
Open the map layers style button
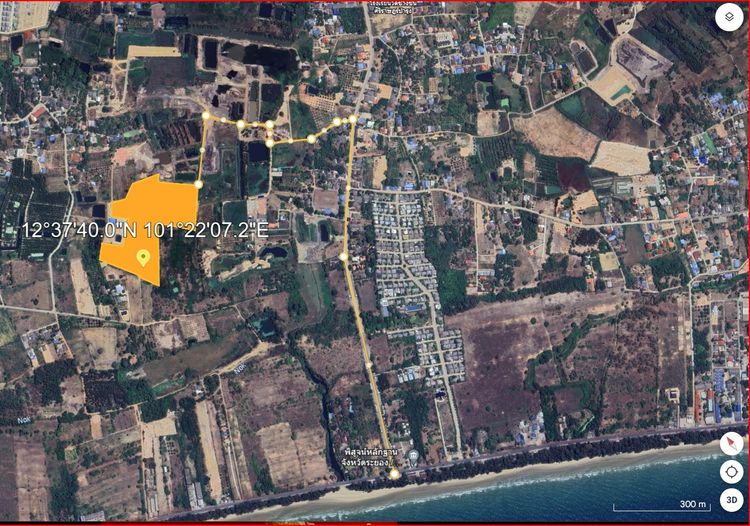pyautogui.click(x=729, y=18)
